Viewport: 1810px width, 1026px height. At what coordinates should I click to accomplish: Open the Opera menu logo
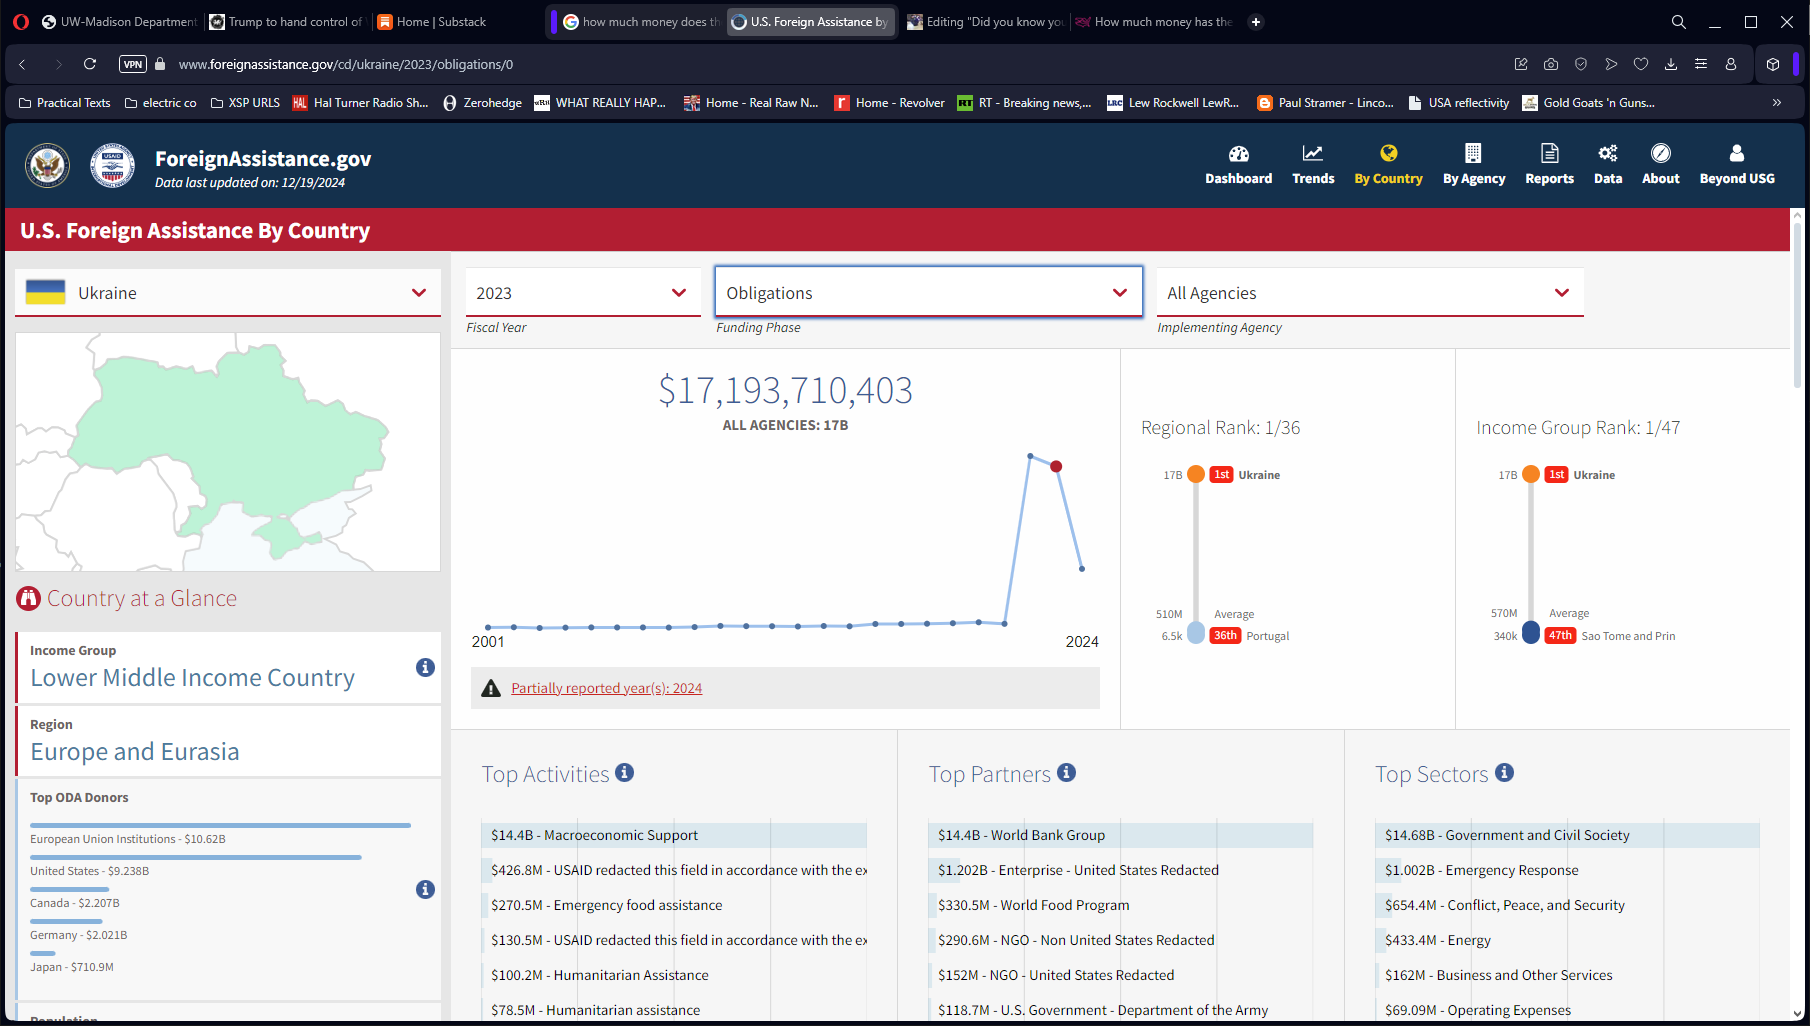(20, 21)
